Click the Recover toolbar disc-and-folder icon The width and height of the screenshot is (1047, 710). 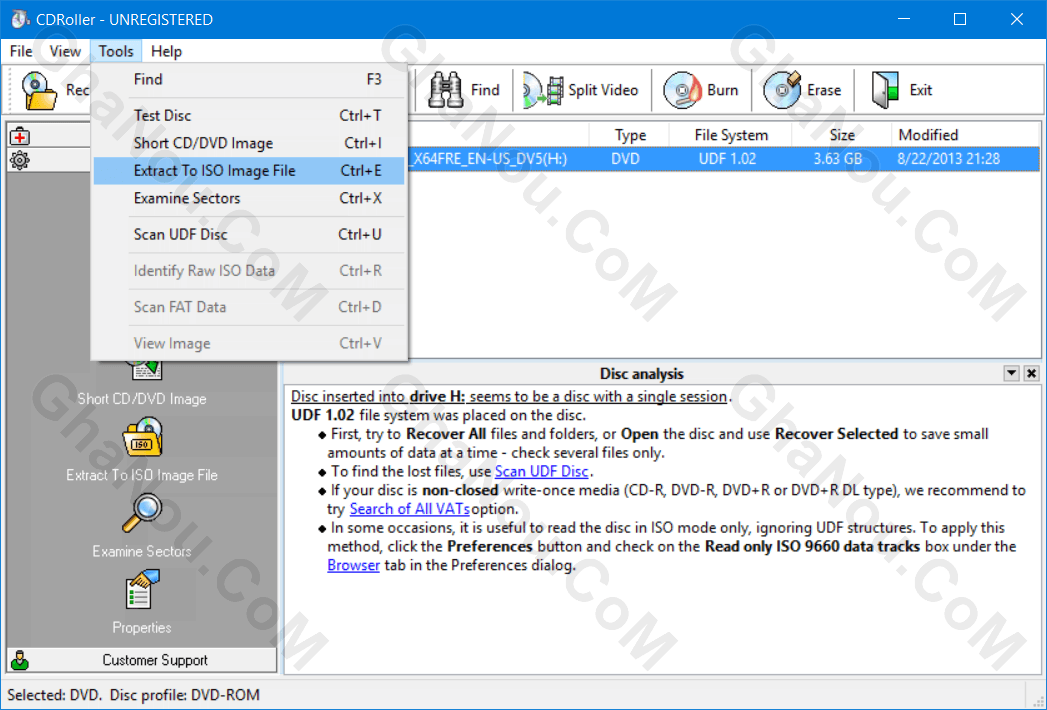39,90
